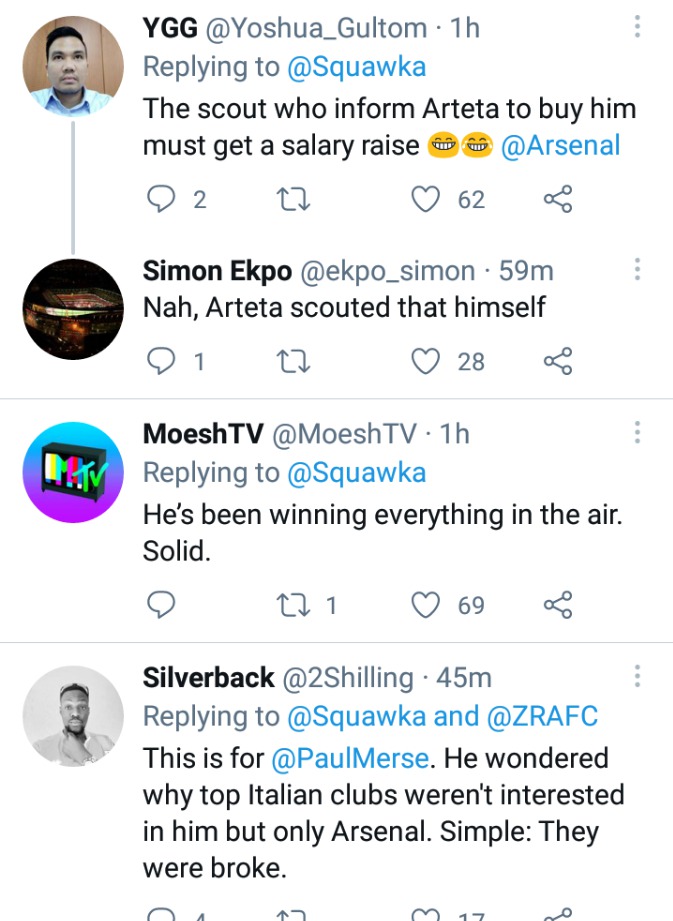Open the @PaulMerse mention in Silverback's tweet
Image resolution: width=673 pixels, height=921 pixels.
click(x=350, y=758)
